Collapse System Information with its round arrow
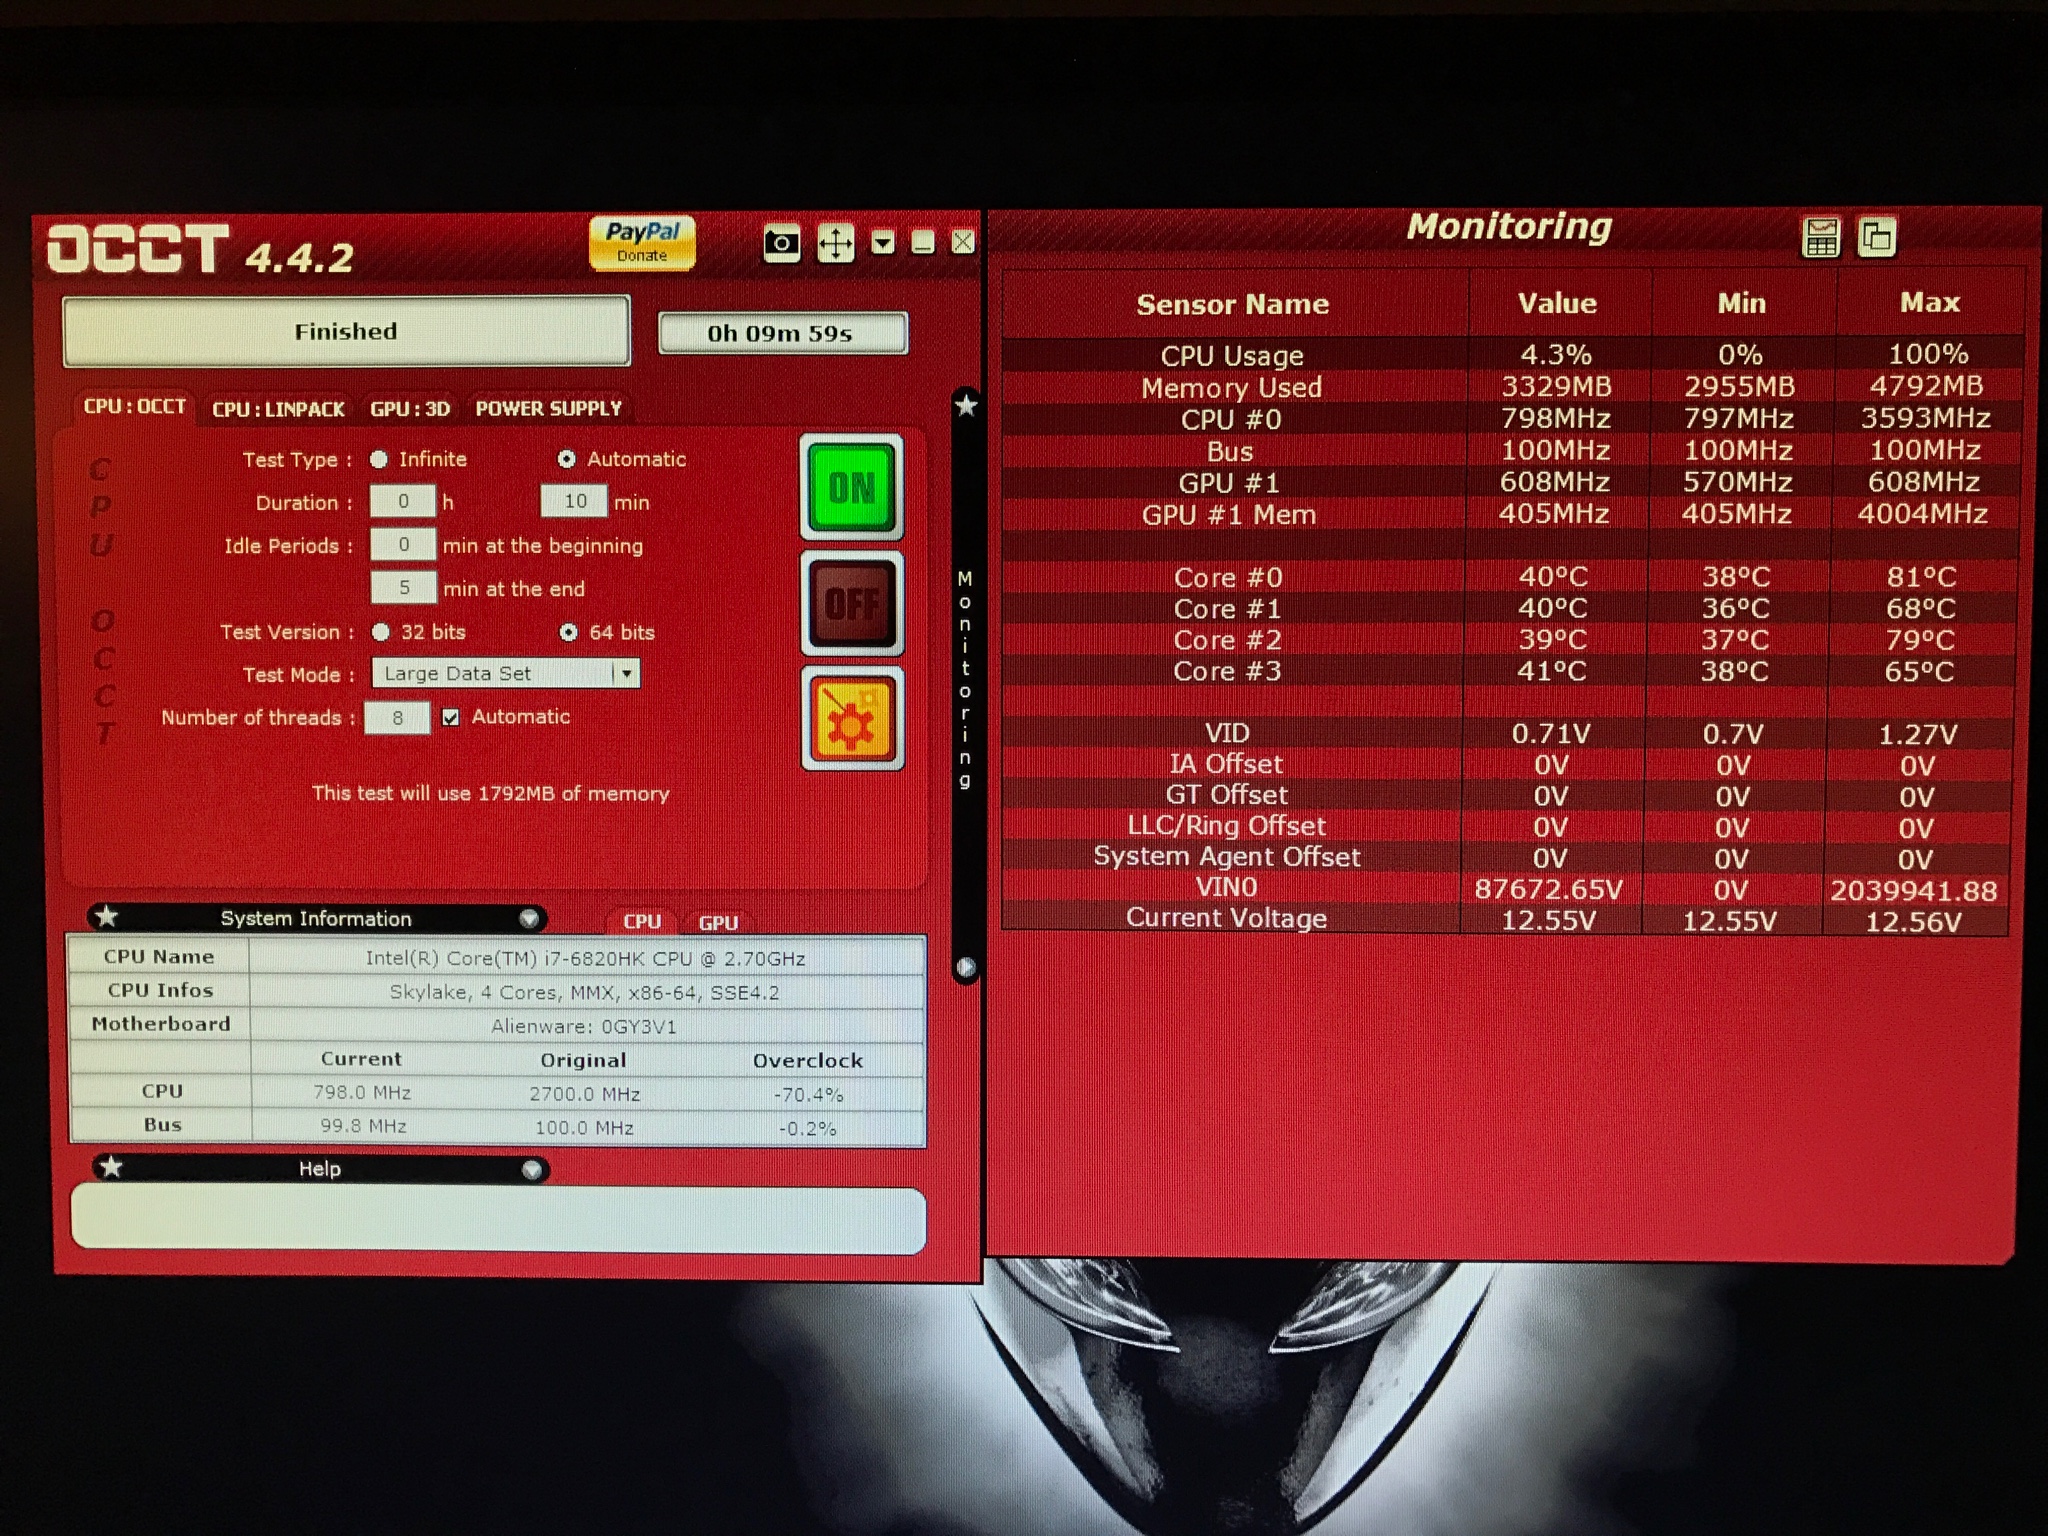 [x=529, y=918]
